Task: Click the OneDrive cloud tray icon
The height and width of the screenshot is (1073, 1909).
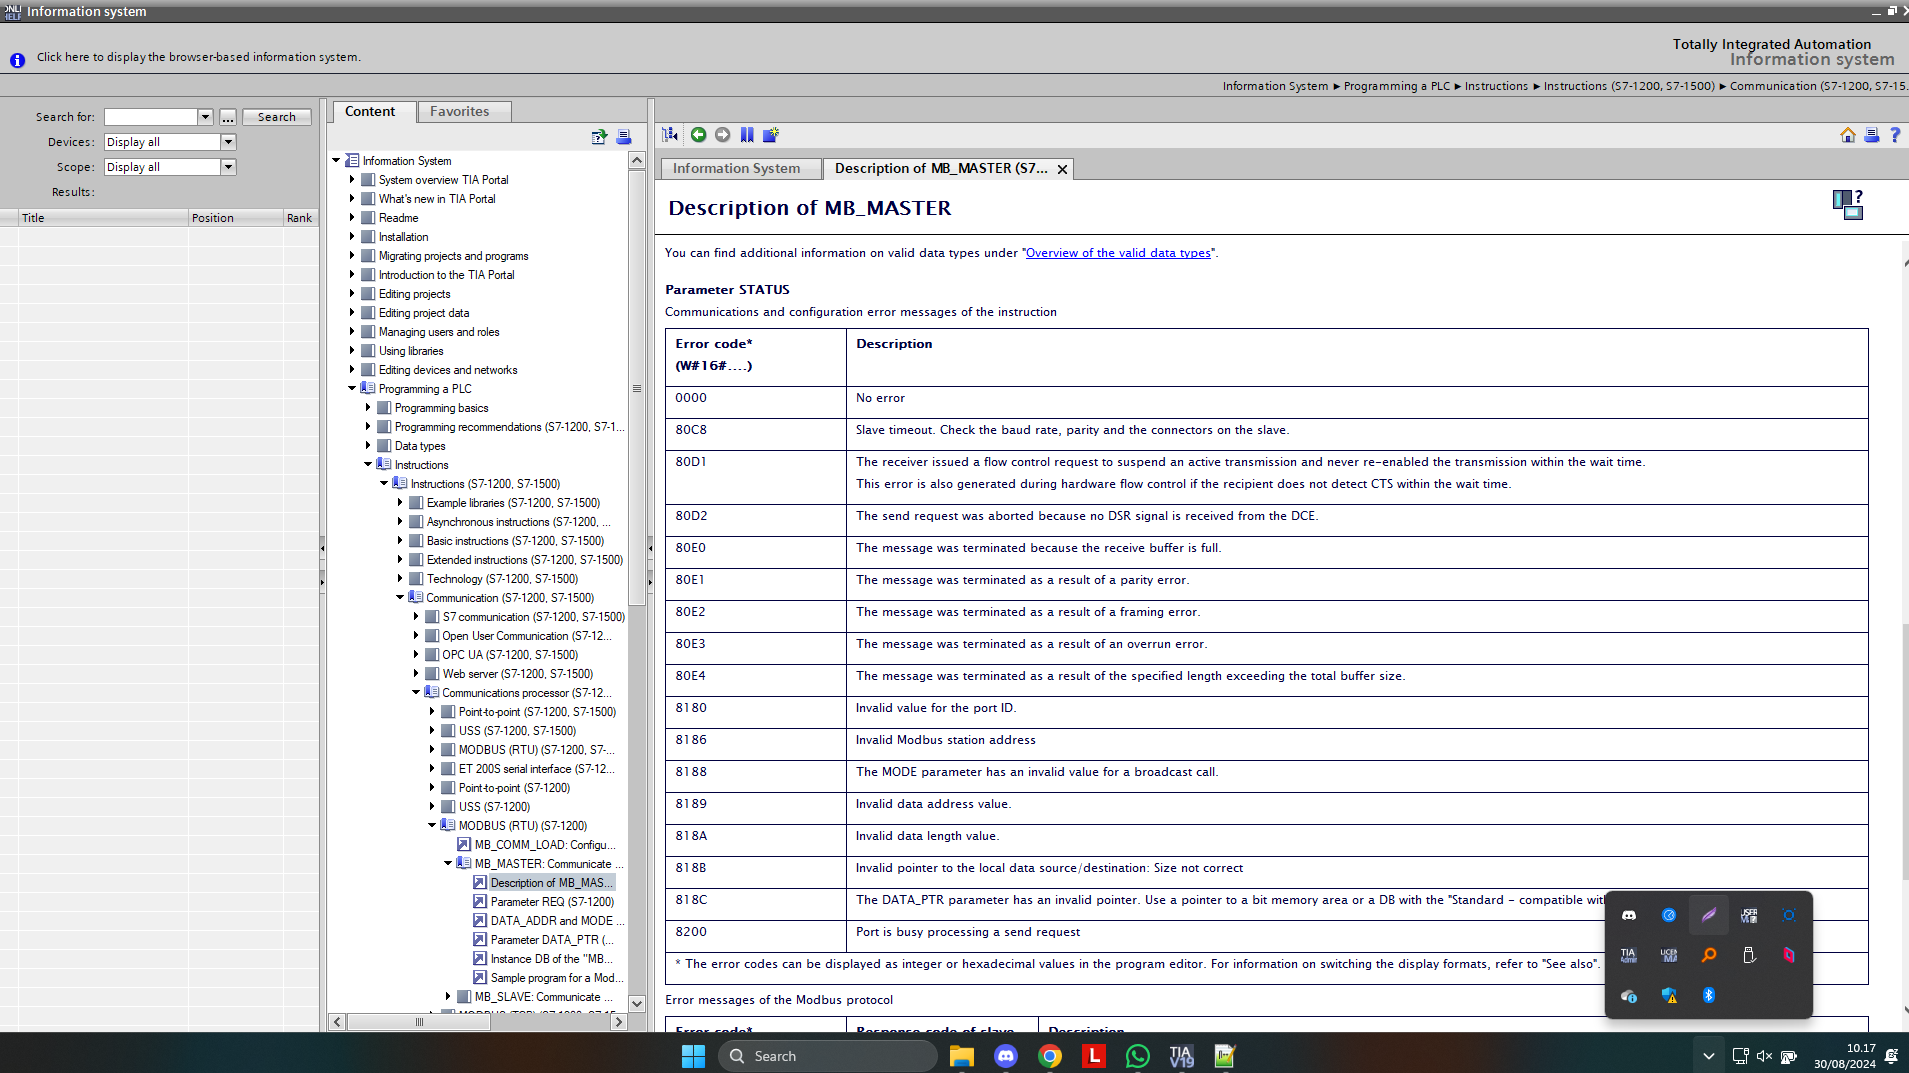Action: (1628, 995)
